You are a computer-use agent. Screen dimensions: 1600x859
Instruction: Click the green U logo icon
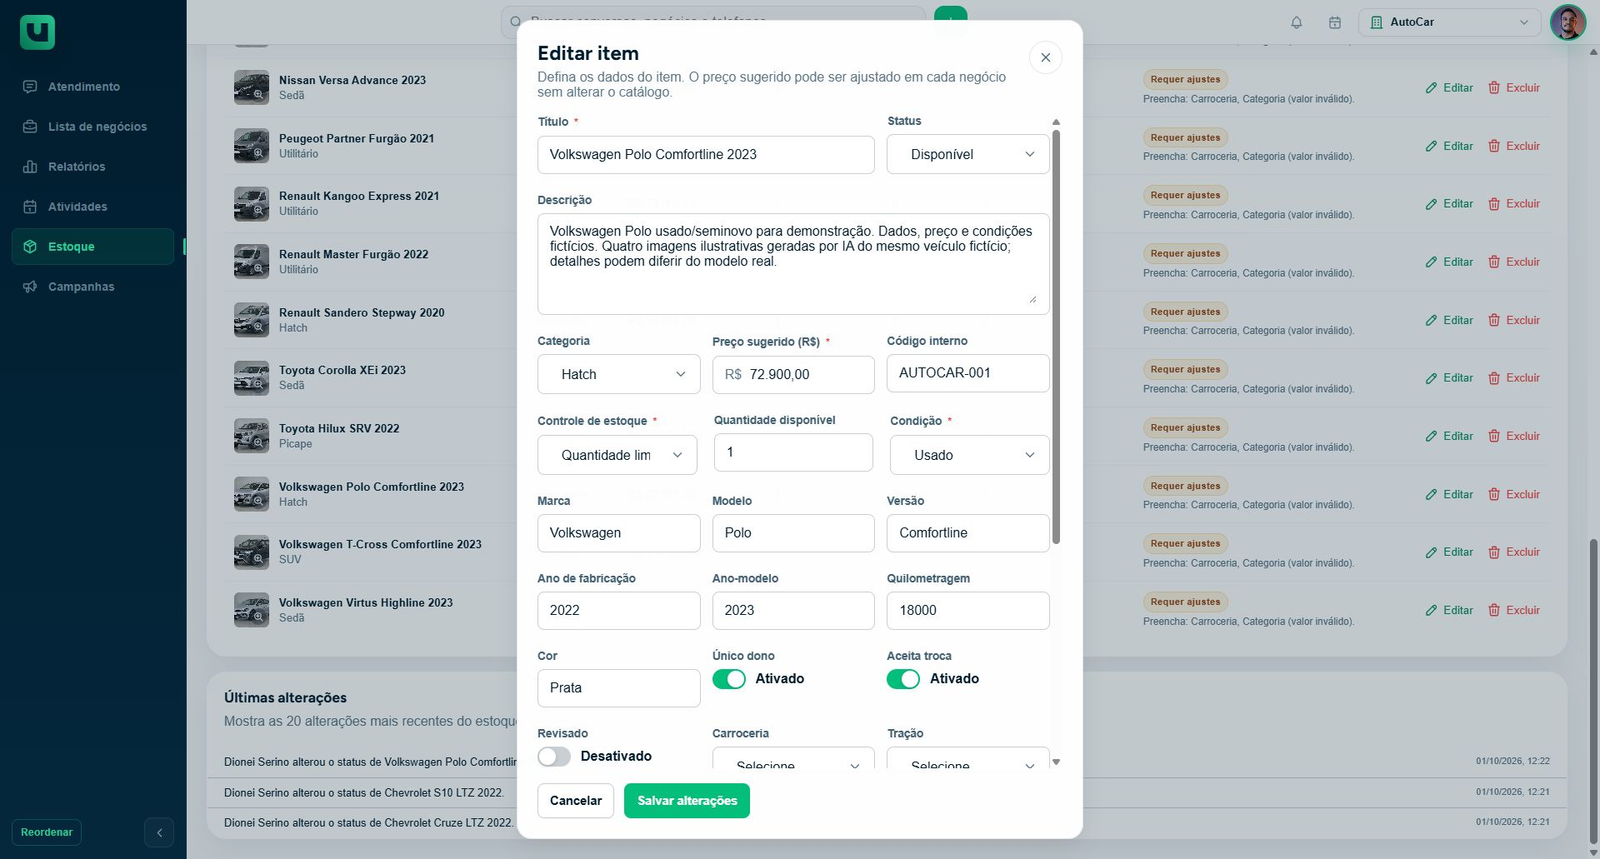[37, 33]
